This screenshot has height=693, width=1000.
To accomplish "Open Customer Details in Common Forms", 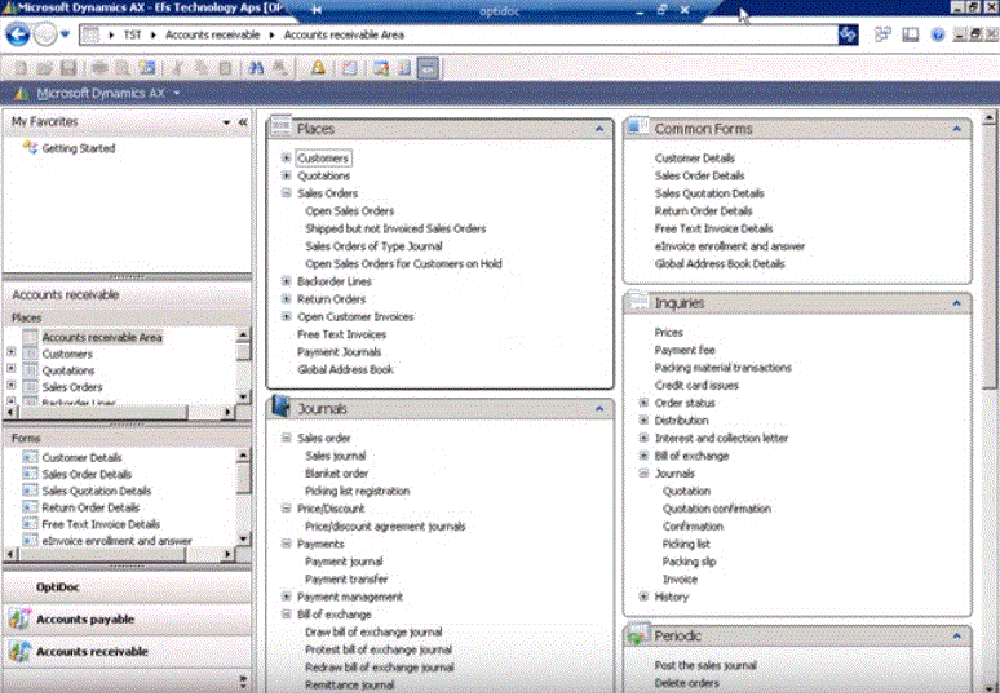I will tap(694, 158).
